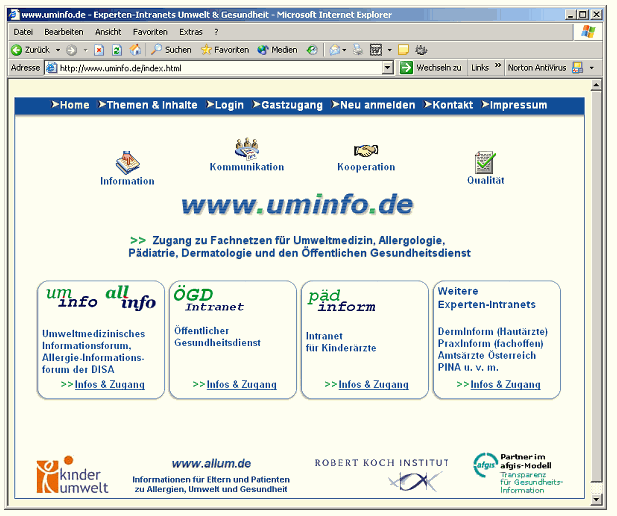Click the Internet Explorer title bar icon

coord(14,15)
